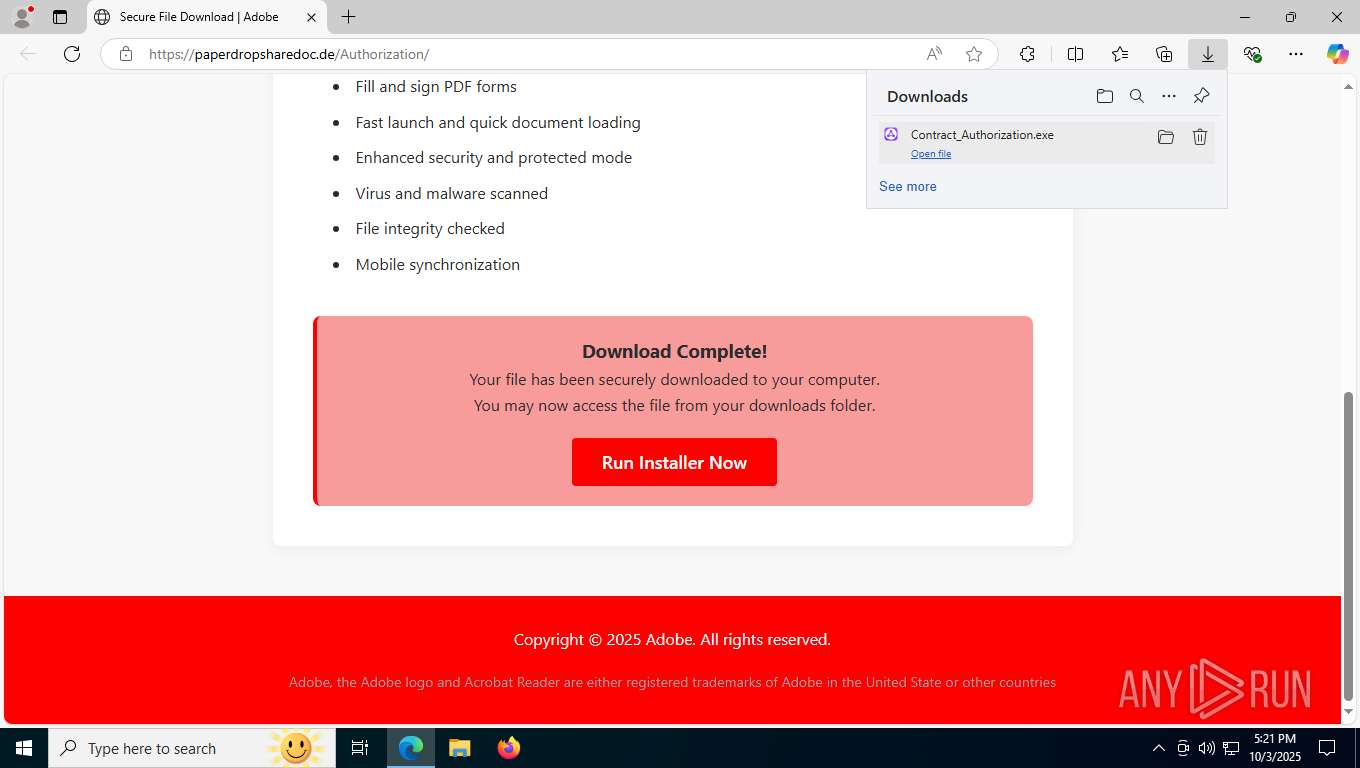Launch Firefox from the taskbar

click(x=508, y=748)
